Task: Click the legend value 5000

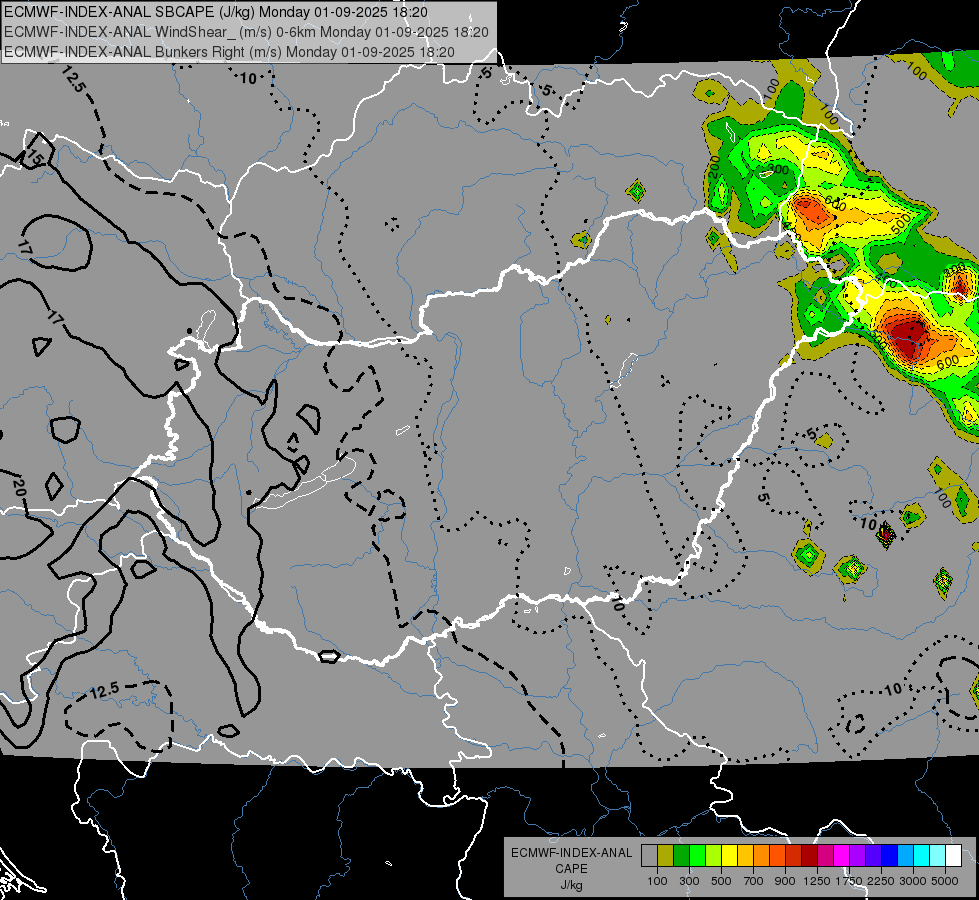Action: click(945, 881)
